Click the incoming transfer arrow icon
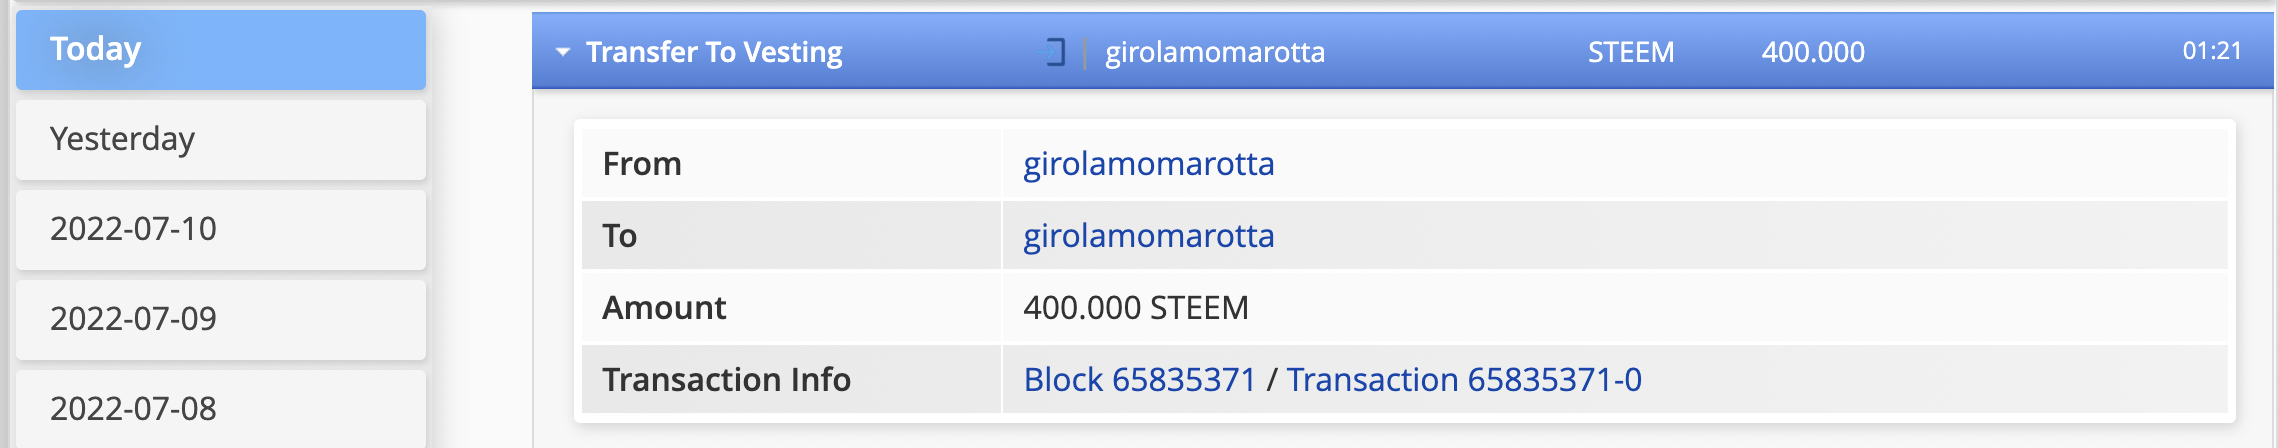This screenshot has width=2278, height=448. 1054,52
